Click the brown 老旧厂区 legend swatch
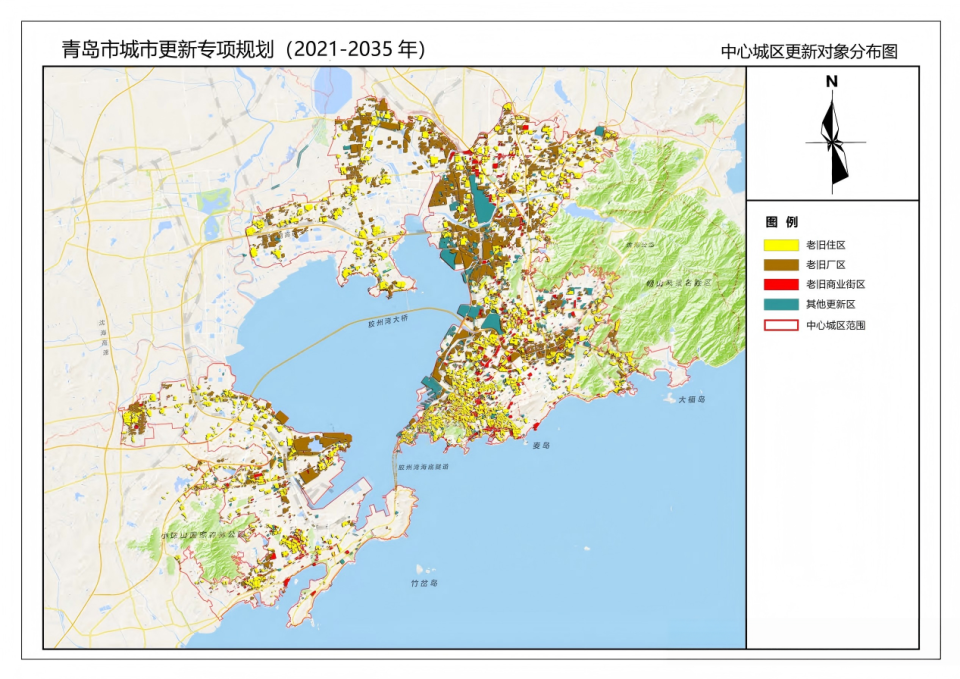This screenshot has width=960, height=679. click(781, 264)
